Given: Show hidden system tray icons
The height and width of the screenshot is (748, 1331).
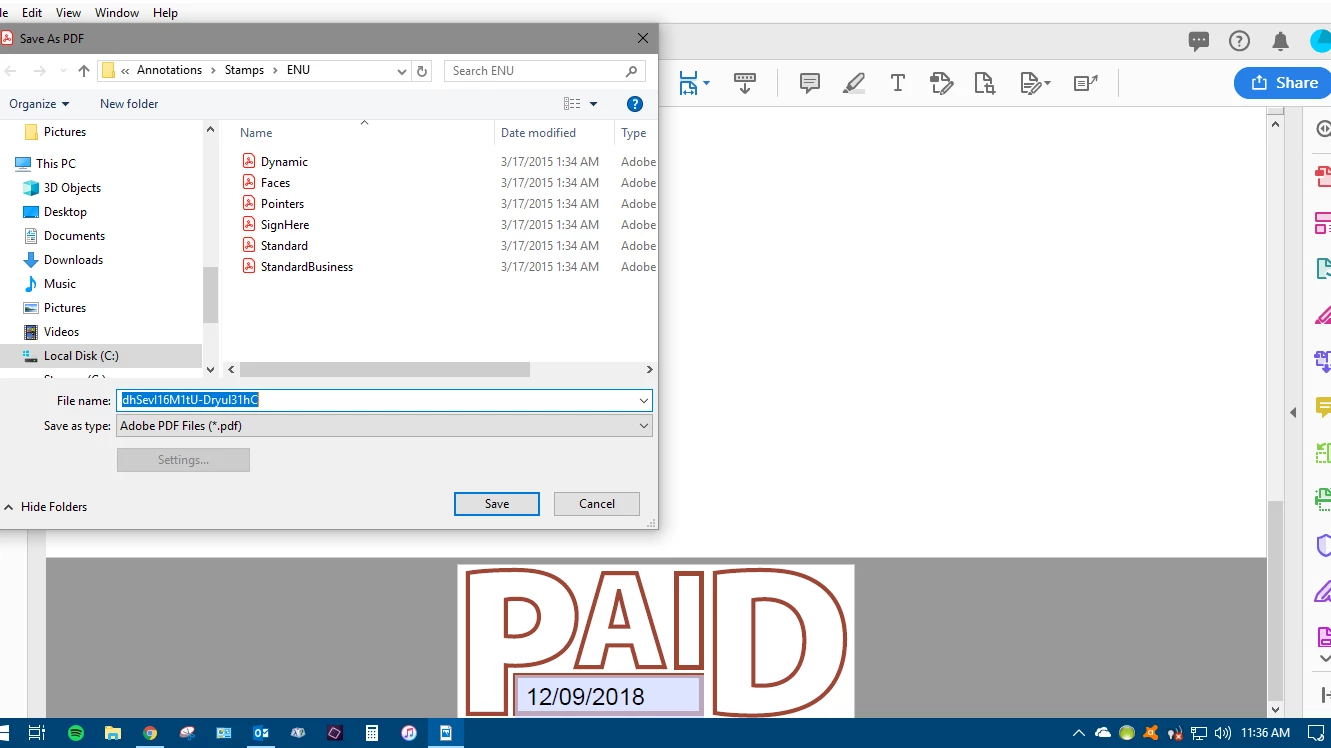Looking at the screenshot, I should (1079, 733).
